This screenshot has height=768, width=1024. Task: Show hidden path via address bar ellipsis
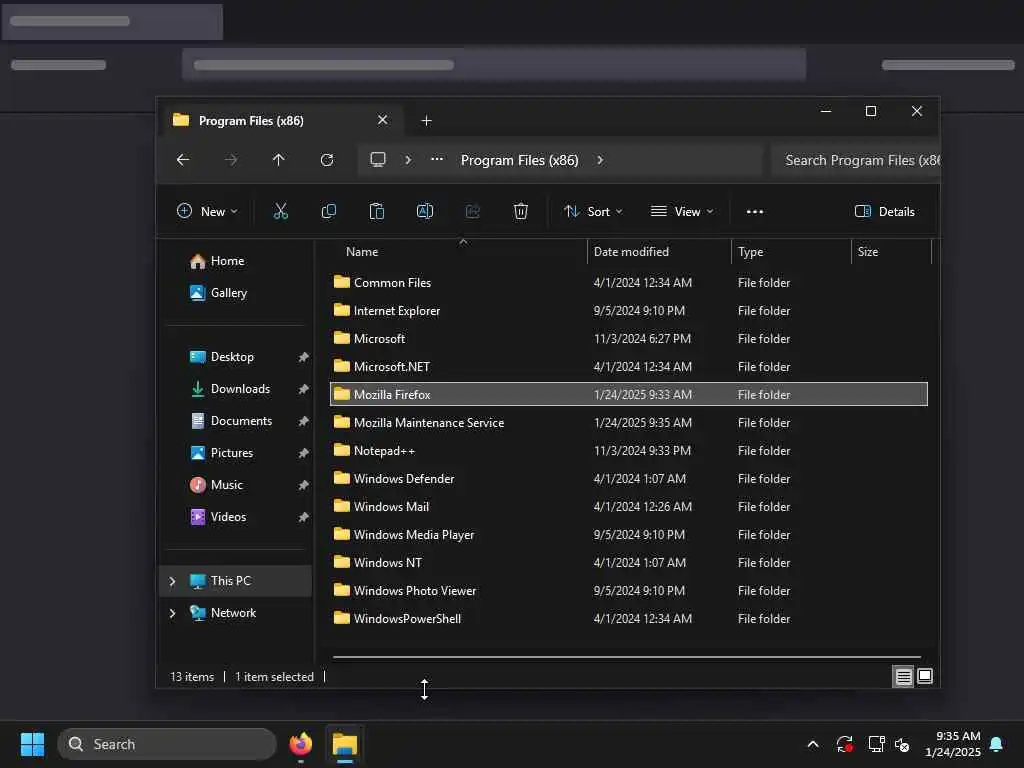(437, 160)
